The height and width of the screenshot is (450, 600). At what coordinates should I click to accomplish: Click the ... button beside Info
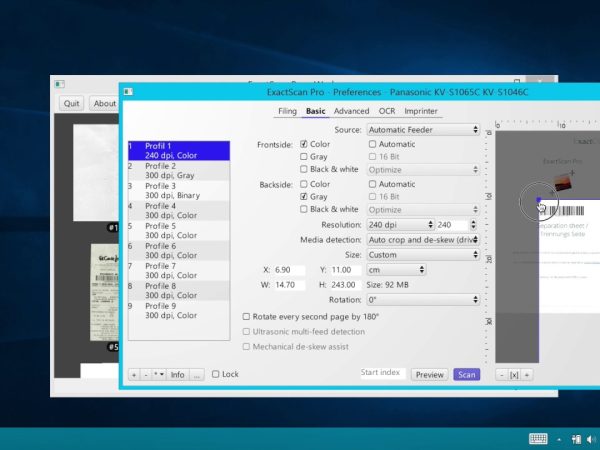coord(197,375)
